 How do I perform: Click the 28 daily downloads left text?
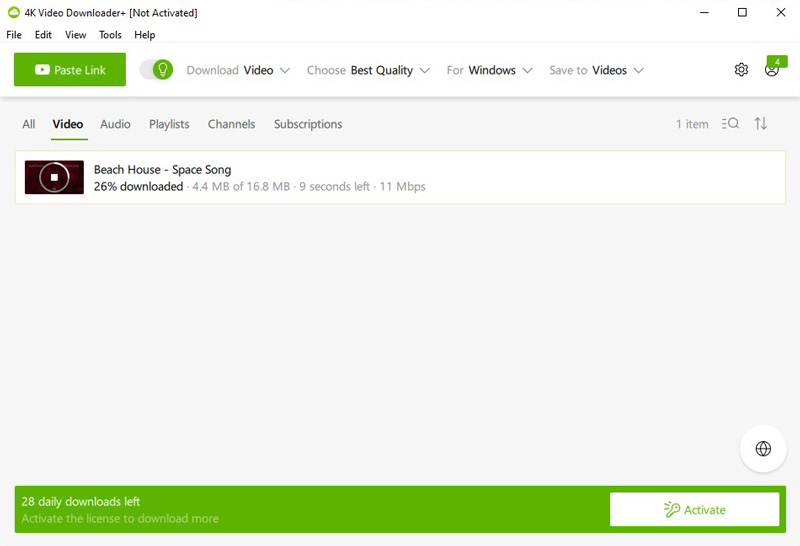(81, 502)
